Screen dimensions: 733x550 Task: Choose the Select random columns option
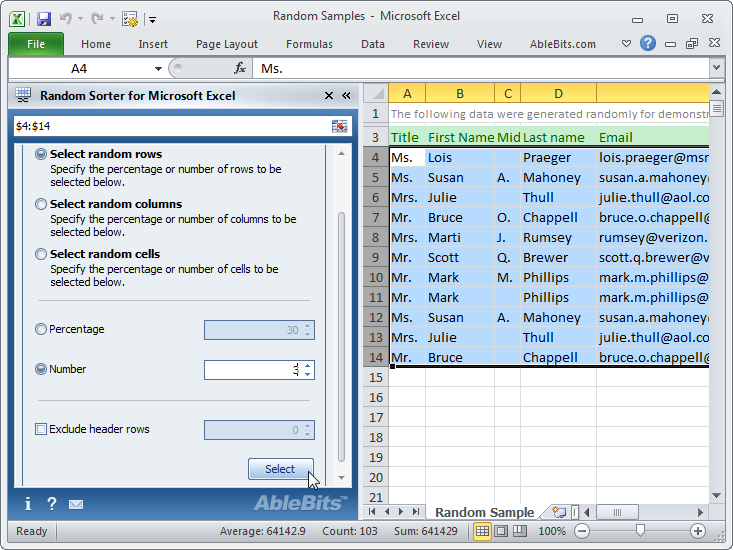(x=41, y=204)
